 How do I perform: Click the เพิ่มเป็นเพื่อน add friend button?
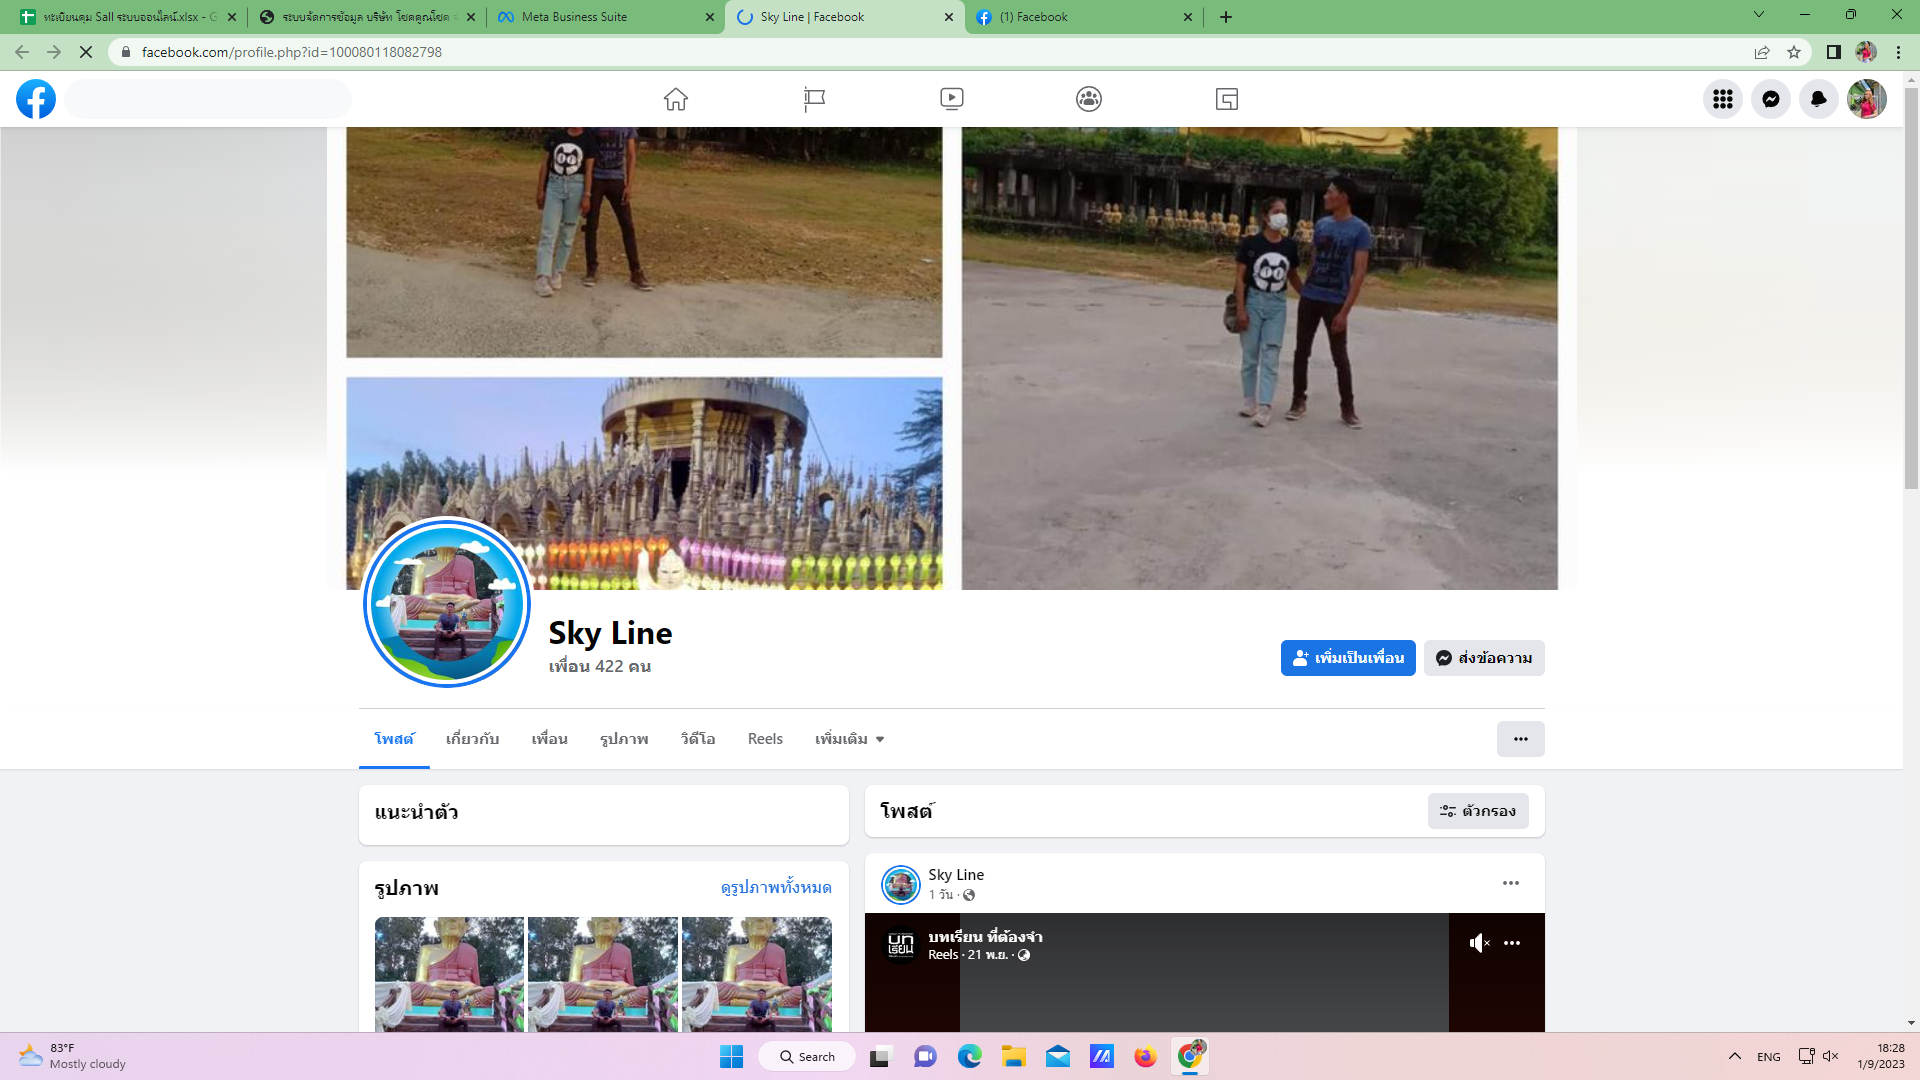coord(1347,658)
